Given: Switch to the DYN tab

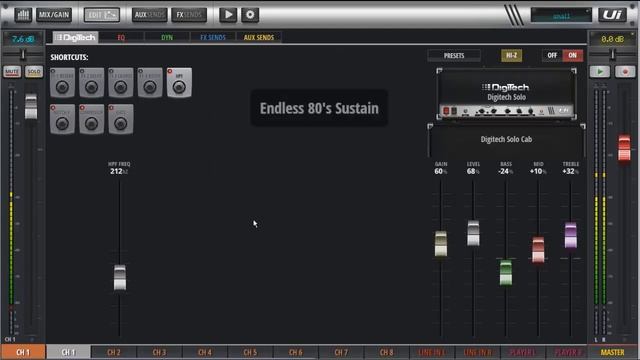Looking at the screenshot, I should 167,38.
